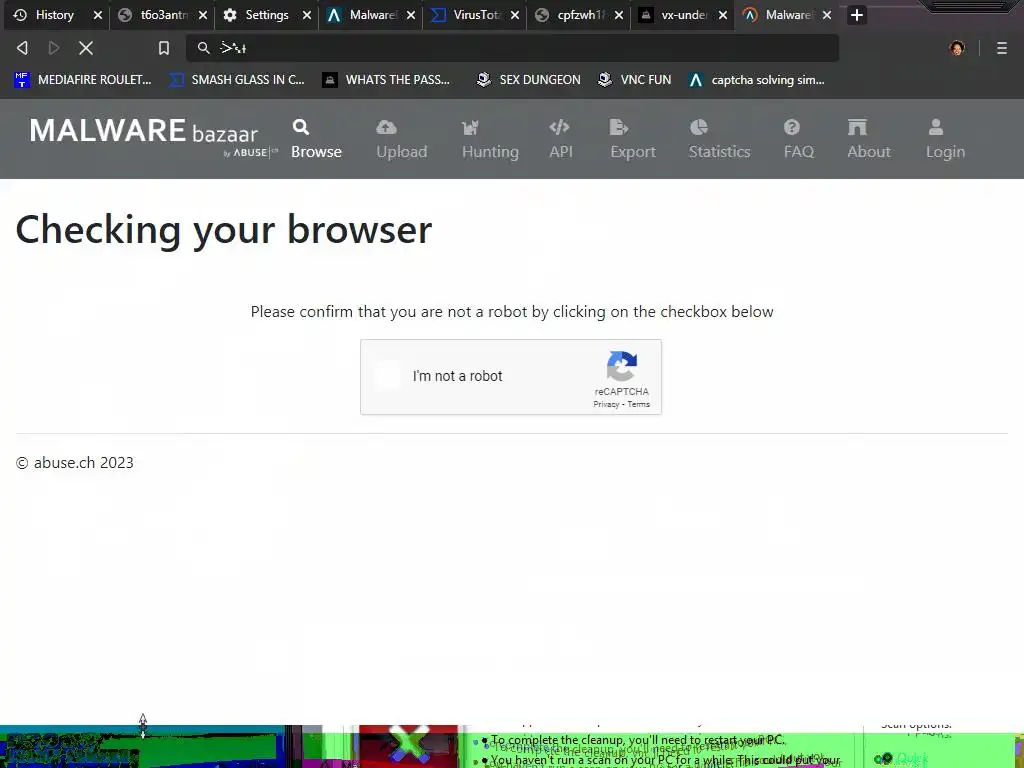1024x768 pixels.
Task: Click the Statistics pie chart icon
Action: [x=699, y=127]
